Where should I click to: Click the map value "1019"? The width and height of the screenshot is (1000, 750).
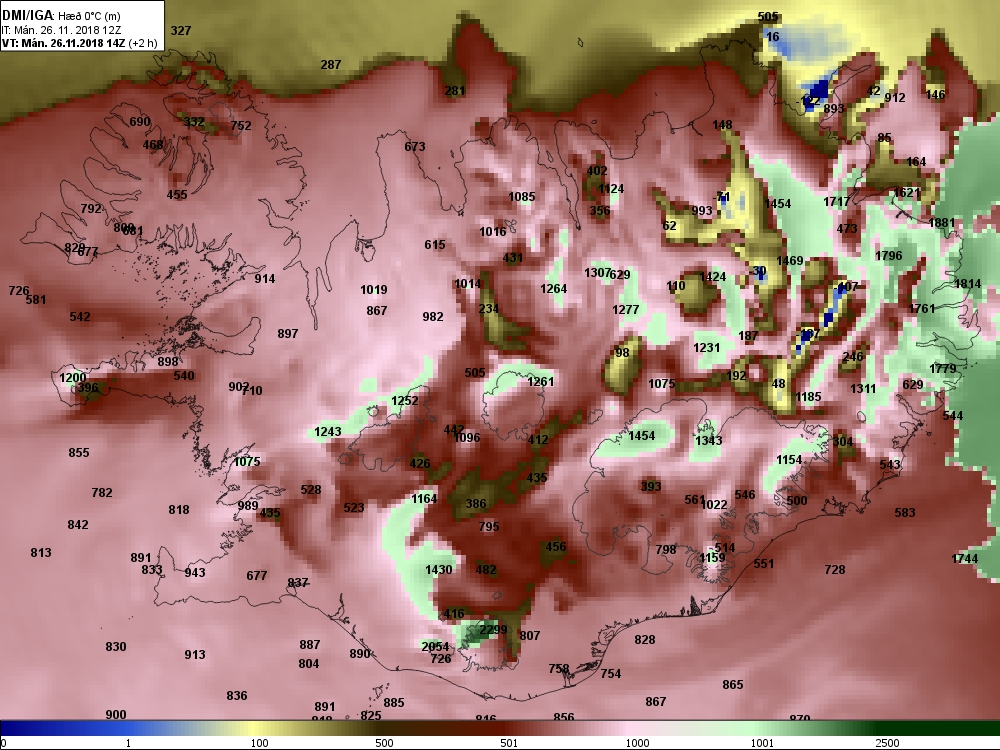click(374, 290)
